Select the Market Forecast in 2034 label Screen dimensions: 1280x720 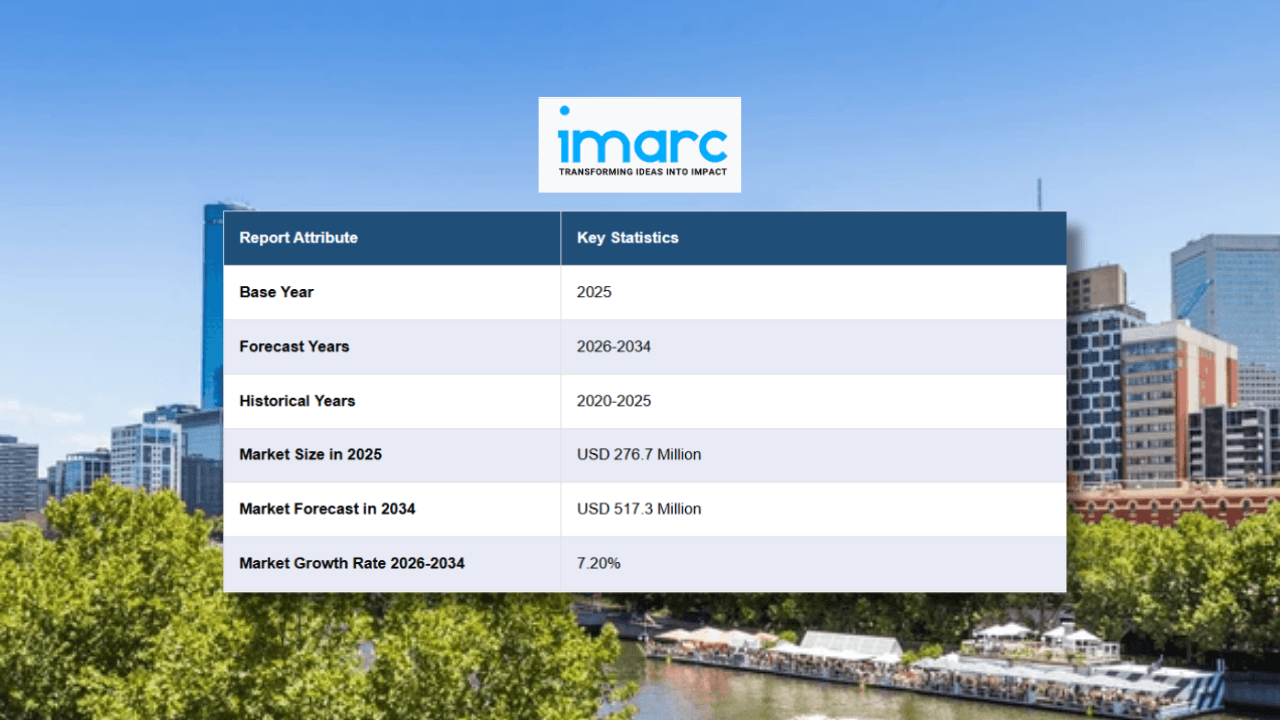pos(326,508)
